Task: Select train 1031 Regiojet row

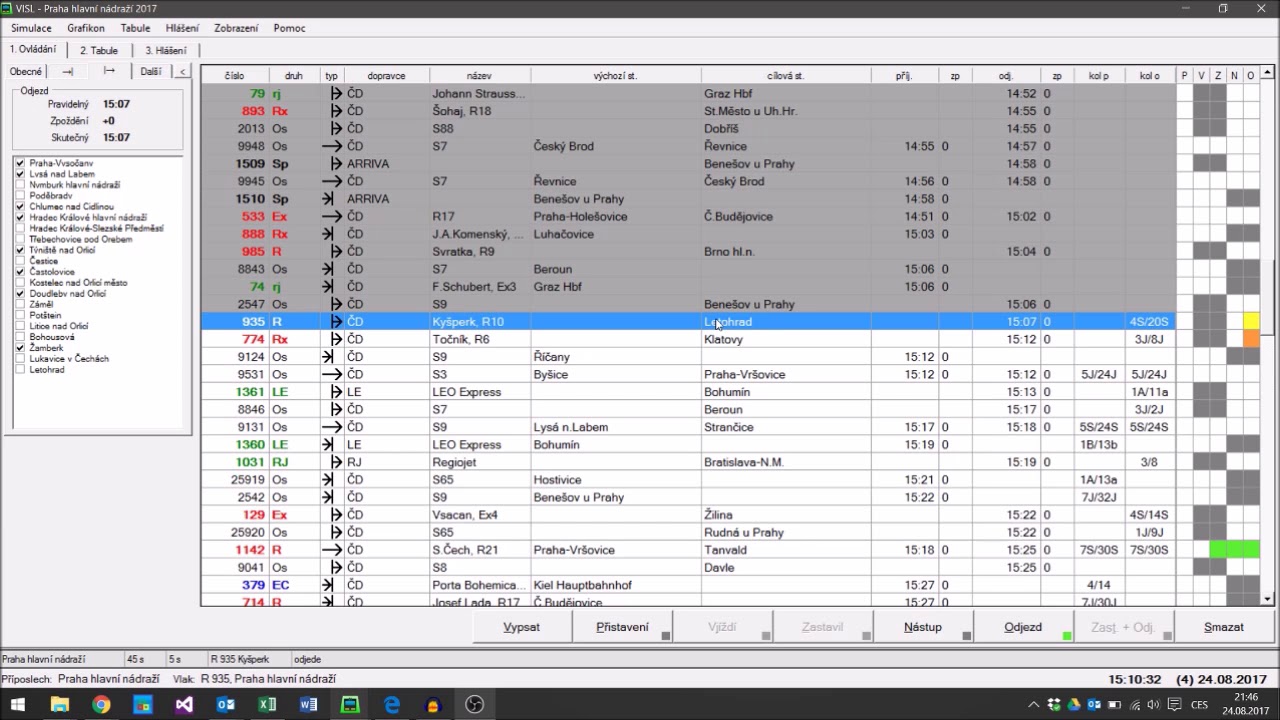Action: tap(688, 462)
